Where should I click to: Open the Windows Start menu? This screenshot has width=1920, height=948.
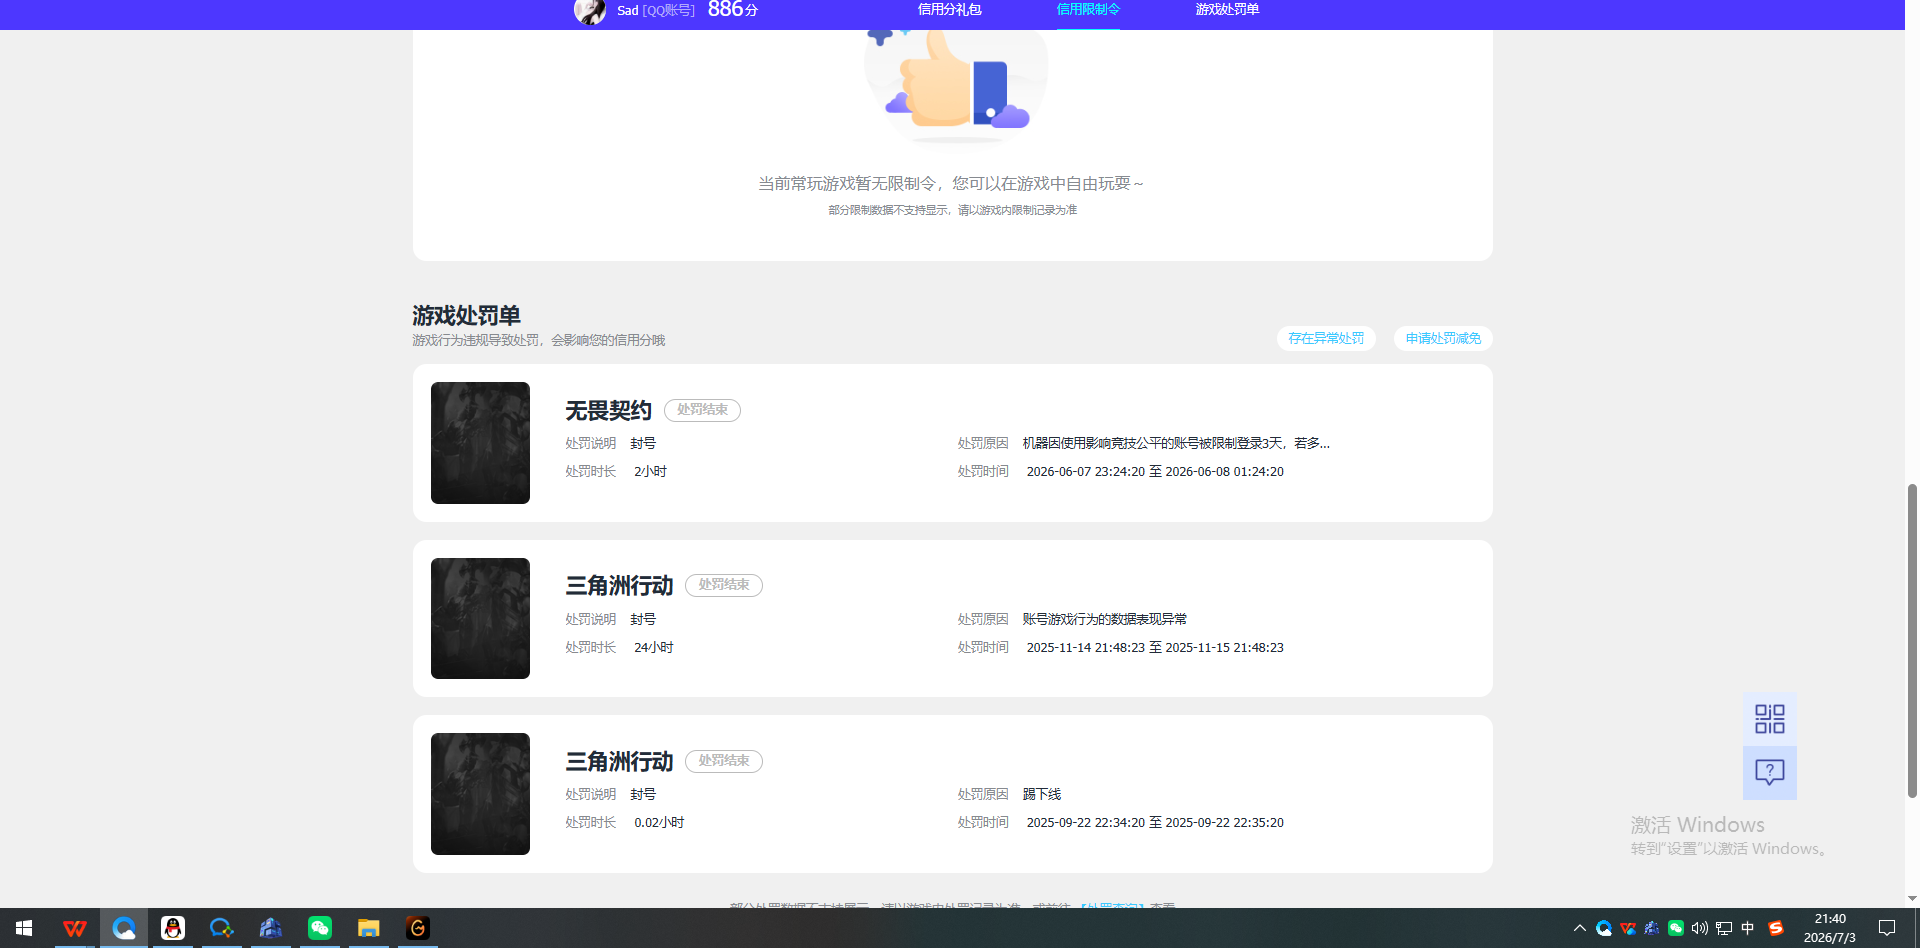[x=24, y=928]
